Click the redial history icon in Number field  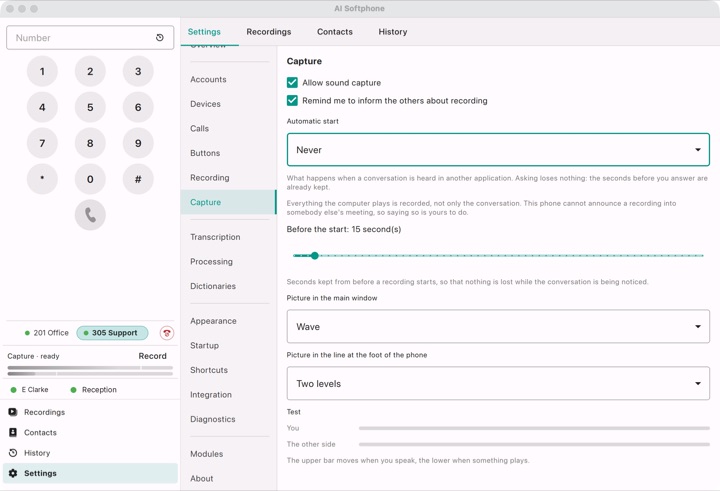click(159, 38)
